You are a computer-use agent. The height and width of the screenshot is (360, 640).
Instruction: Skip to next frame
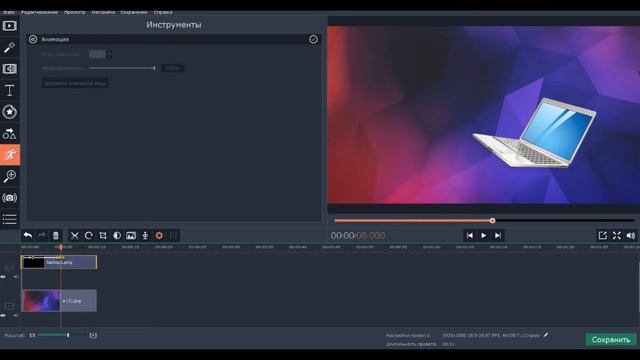pos(498,236)
